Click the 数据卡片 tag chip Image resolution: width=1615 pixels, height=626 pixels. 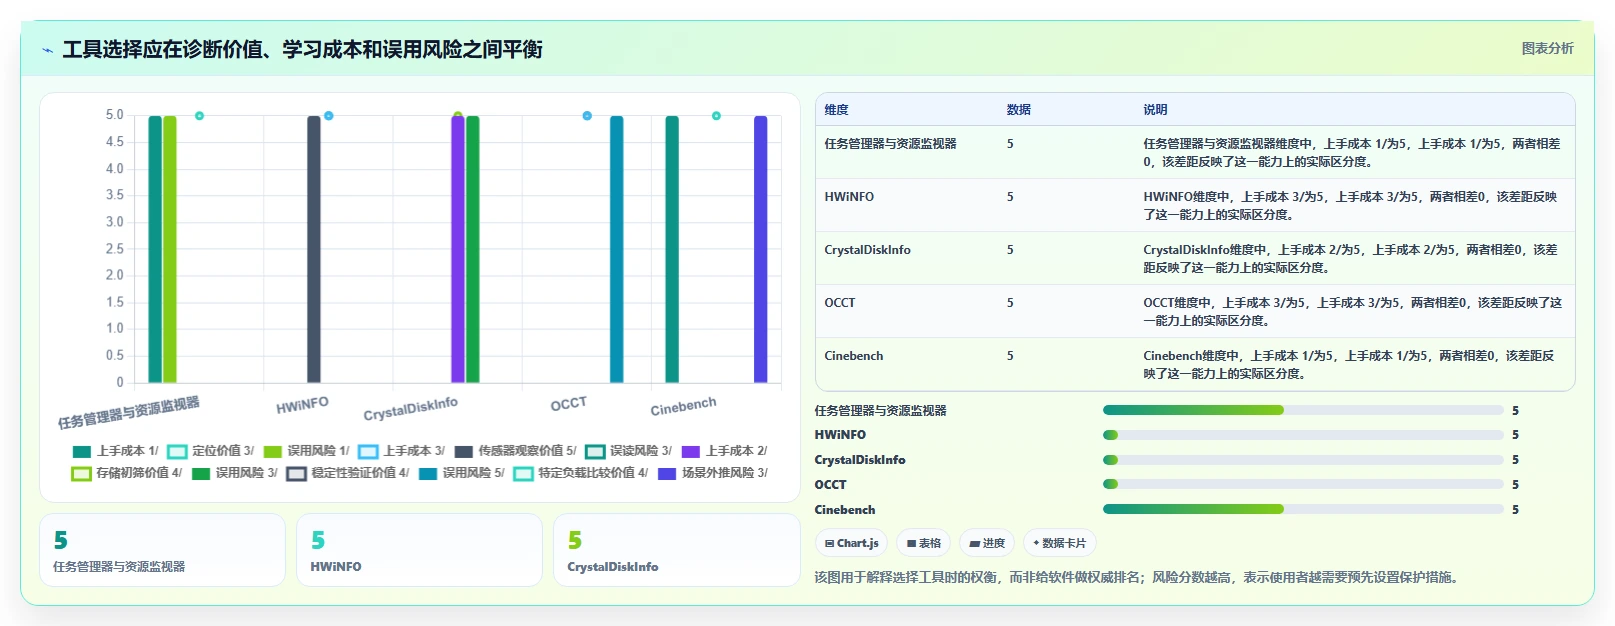tap(1059, 543)
